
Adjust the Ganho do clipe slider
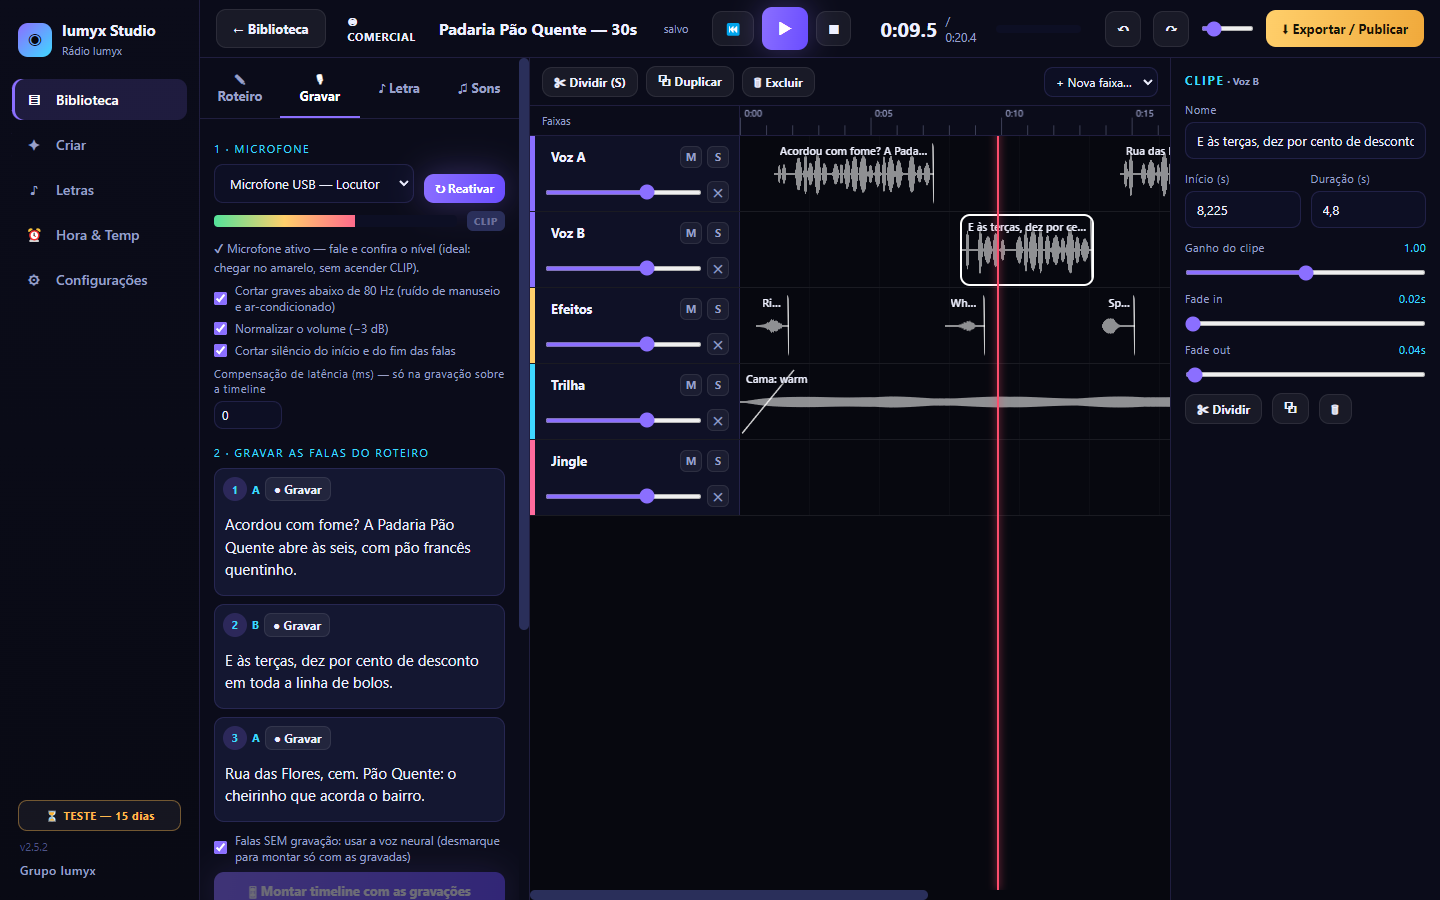click(x=1305, y=272)
